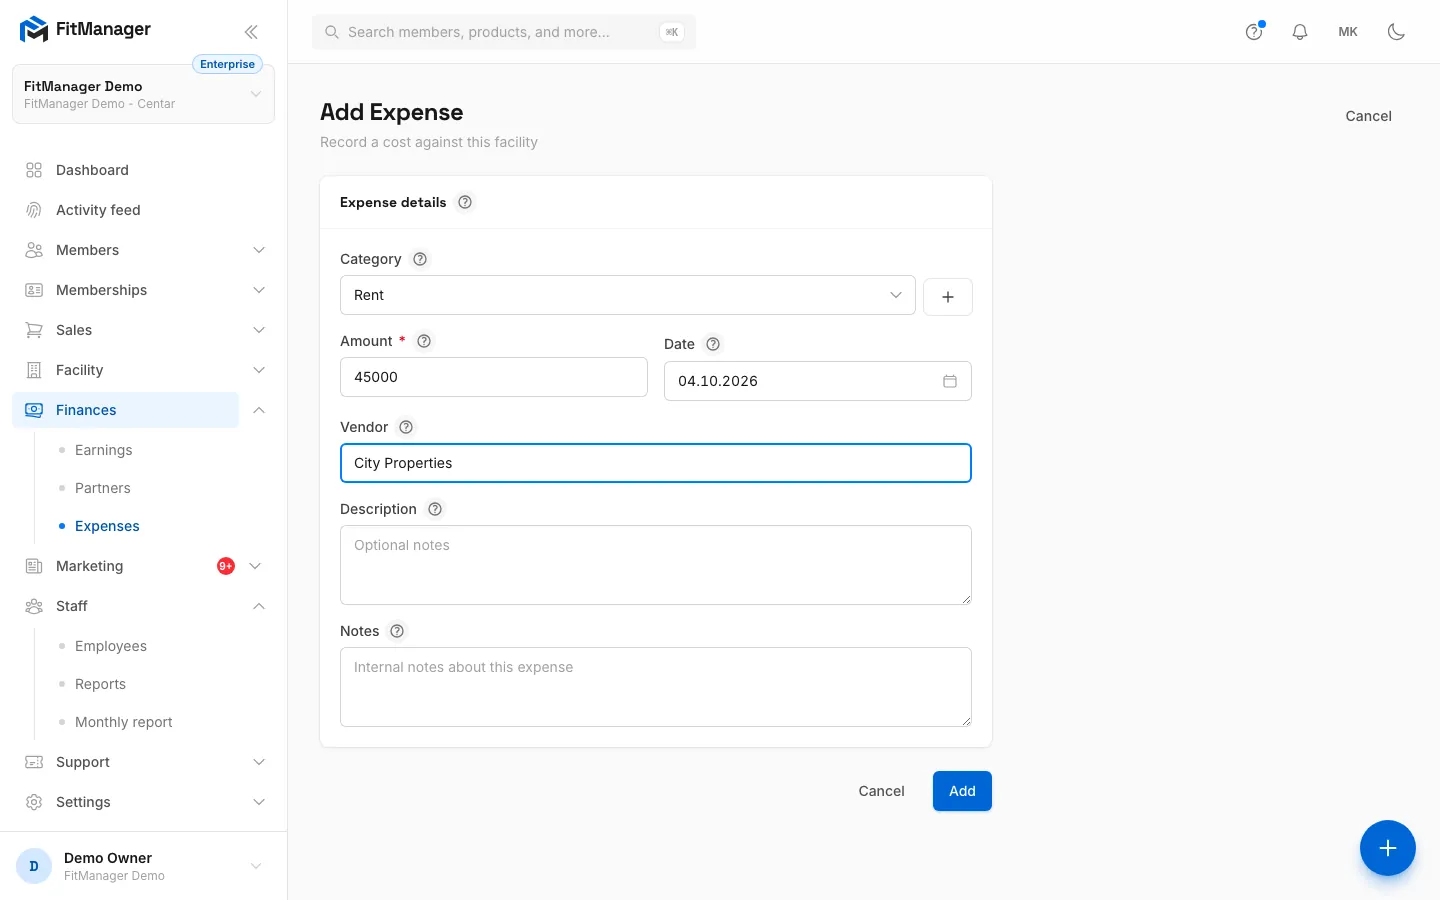Click Cancel link at top right
The image size is (1440, 900).
1368,116
